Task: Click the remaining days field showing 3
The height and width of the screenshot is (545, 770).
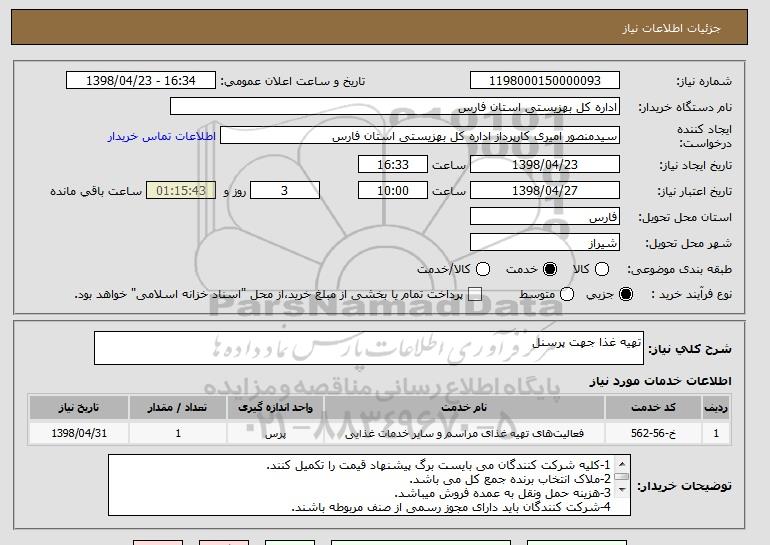Action: [x=285, y=191]
